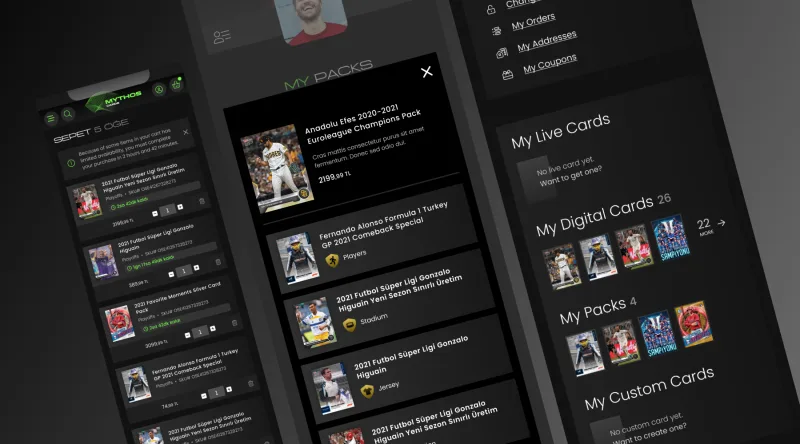Screen dimensions: 800x444
Task: Decrease quantity of Favorite Moments Silver pack
Action: (x=187, y=335)
